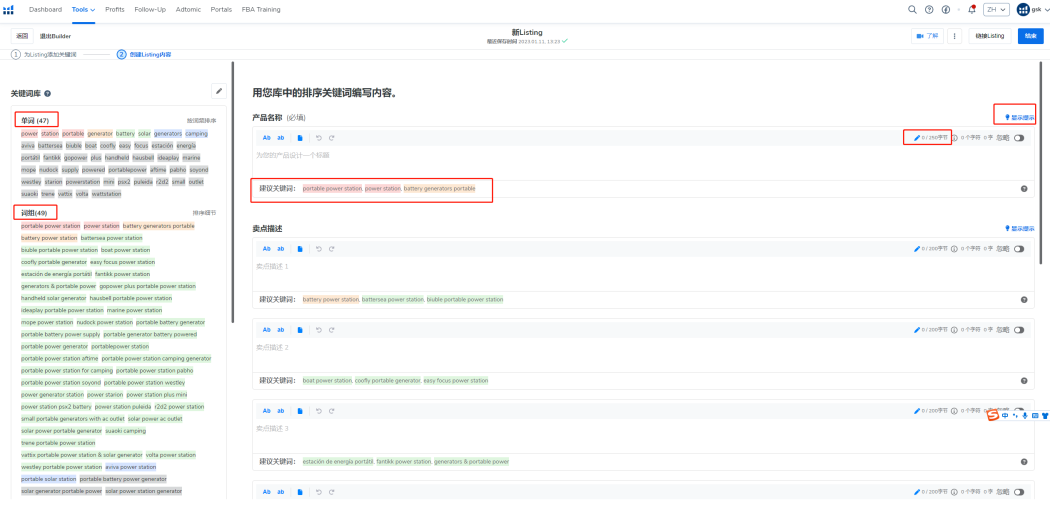Click the help question mark icon in header

point(929,9)
